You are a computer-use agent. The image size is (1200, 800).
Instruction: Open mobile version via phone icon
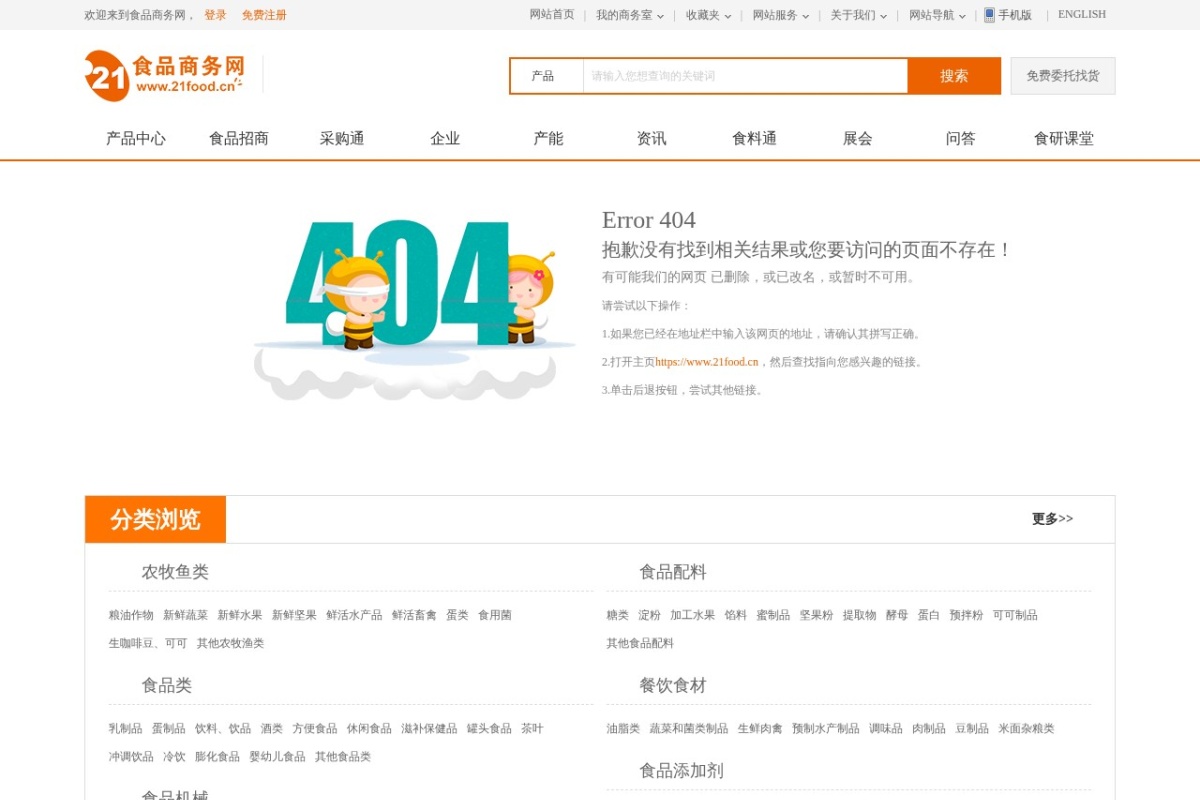tap(989, 15)
